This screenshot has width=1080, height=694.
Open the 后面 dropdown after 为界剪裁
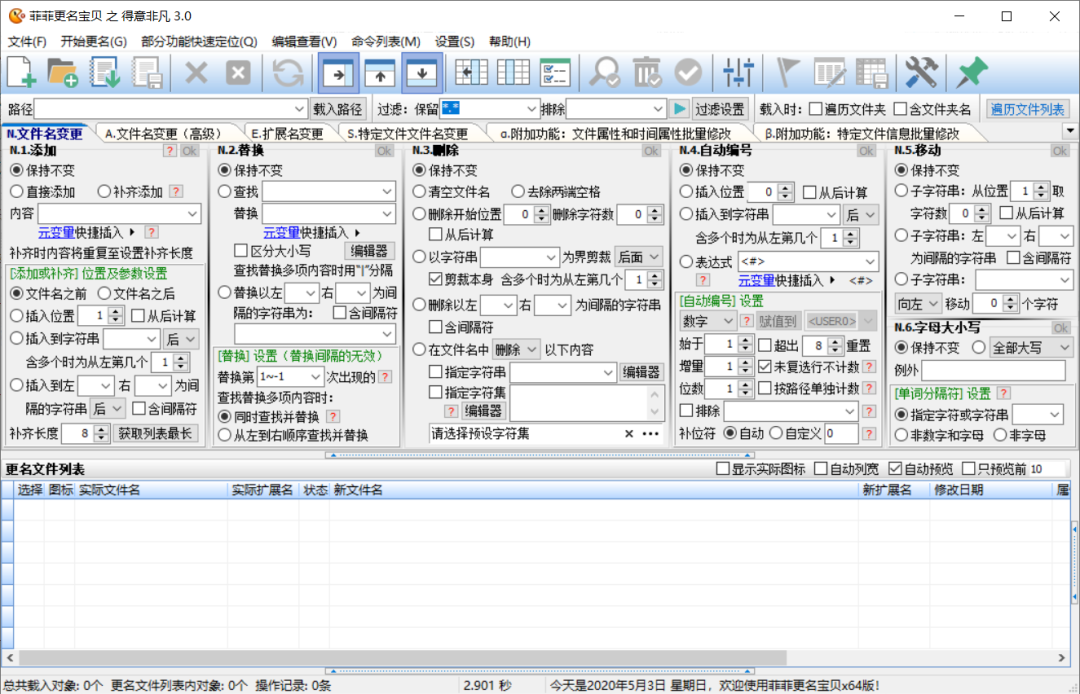(638, 257)
